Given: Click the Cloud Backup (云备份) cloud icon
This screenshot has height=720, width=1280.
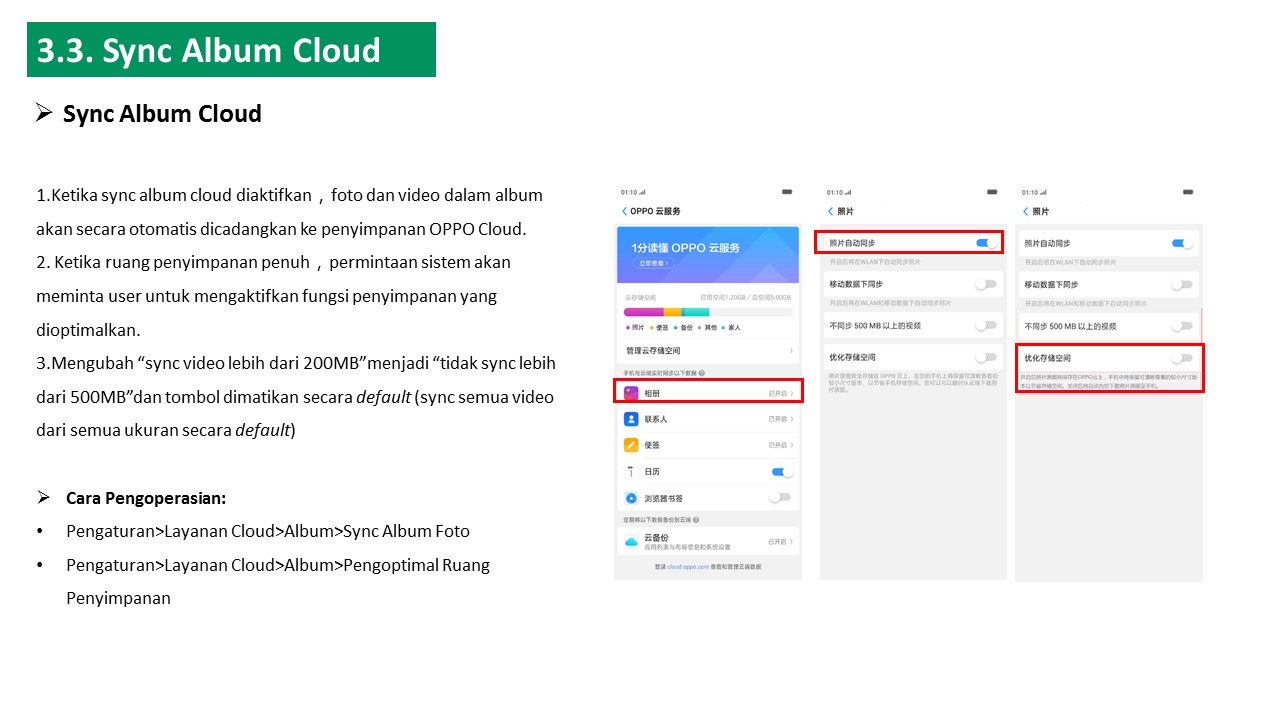Looking at the screenshot, I should pos(631,541).
